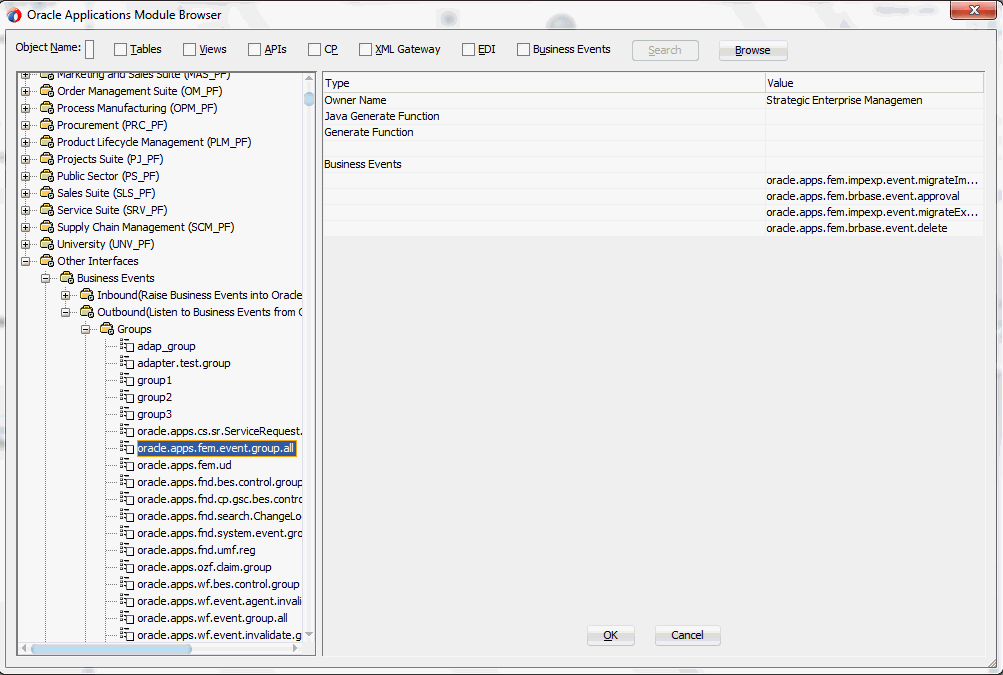Expand the Projects Suite node

26,159
